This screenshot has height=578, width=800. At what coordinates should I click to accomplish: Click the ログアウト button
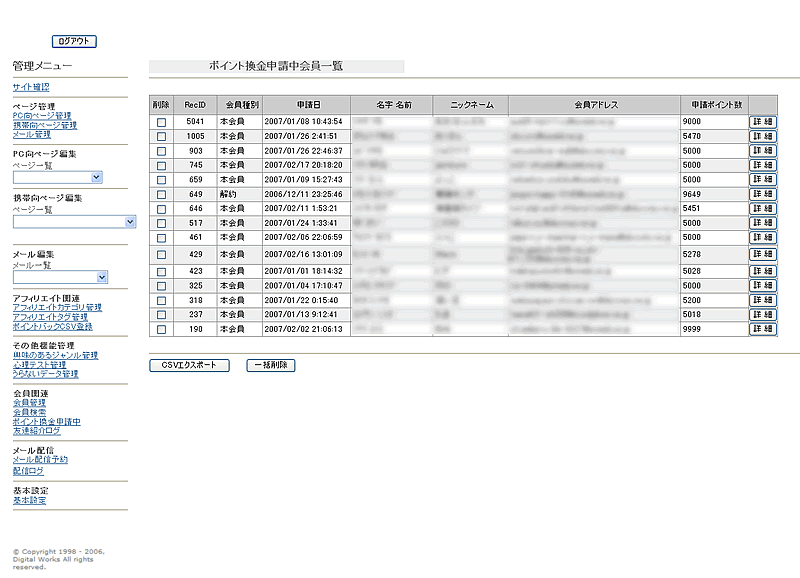(74, 41)
